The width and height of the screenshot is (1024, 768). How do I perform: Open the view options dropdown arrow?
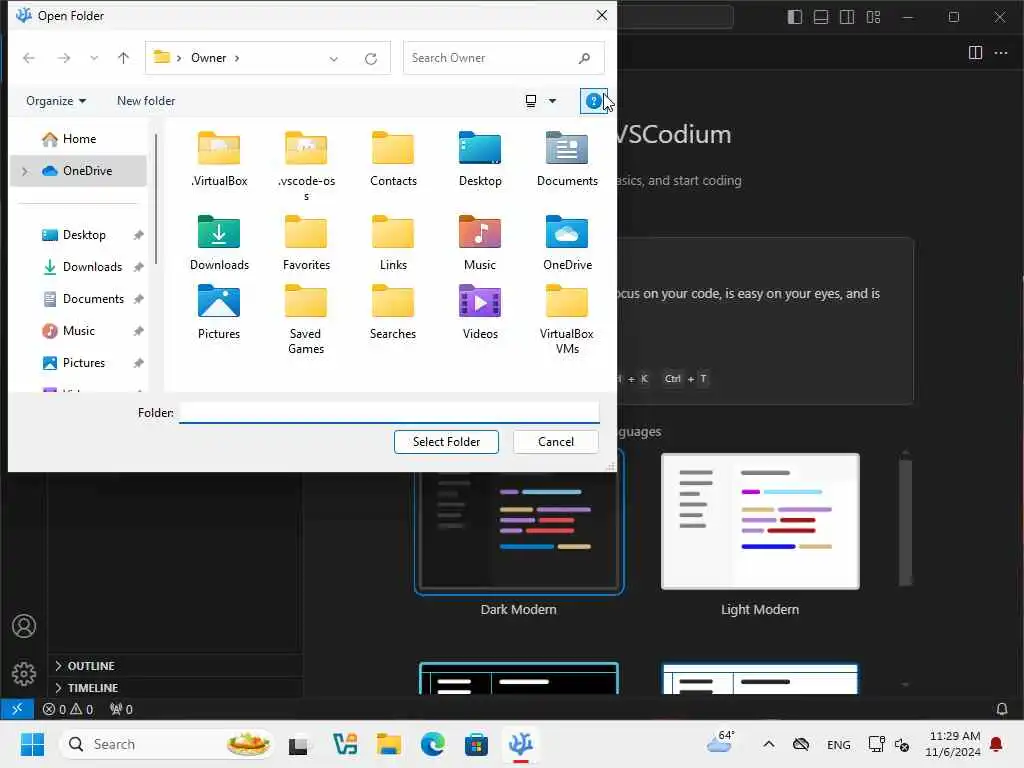click(x=552, y=101)
